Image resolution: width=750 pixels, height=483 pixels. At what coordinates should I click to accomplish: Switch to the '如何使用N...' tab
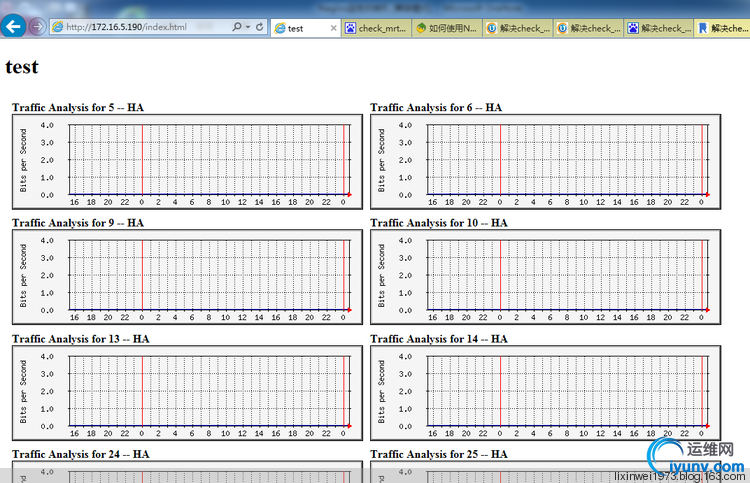pyautogui.click(x=447, y=28)
